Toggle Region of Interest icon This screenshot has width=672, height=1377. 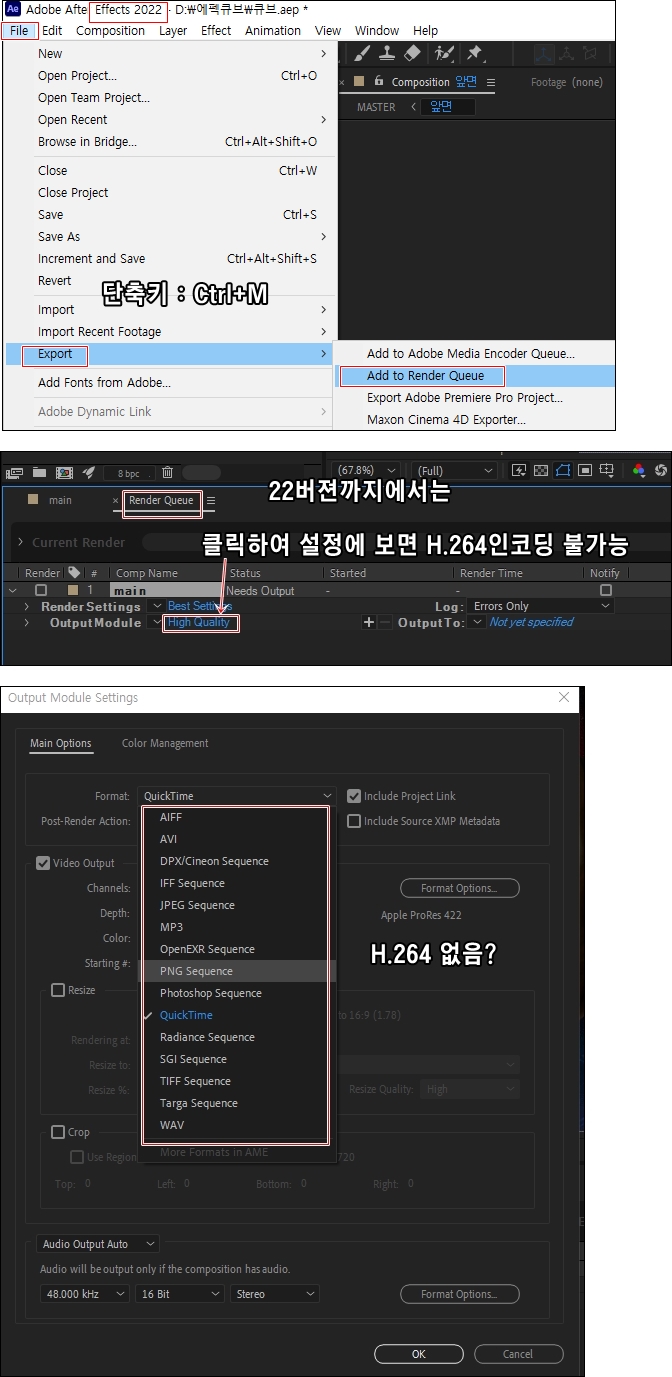tap(585, 470)
